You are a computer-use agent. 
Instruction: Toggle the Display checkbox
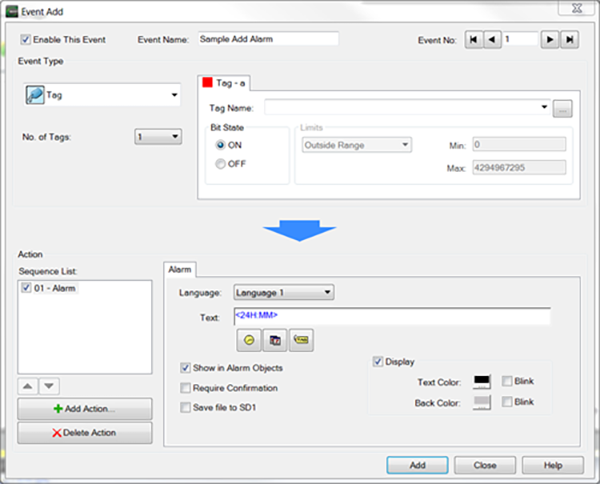[x=378, y=362]
